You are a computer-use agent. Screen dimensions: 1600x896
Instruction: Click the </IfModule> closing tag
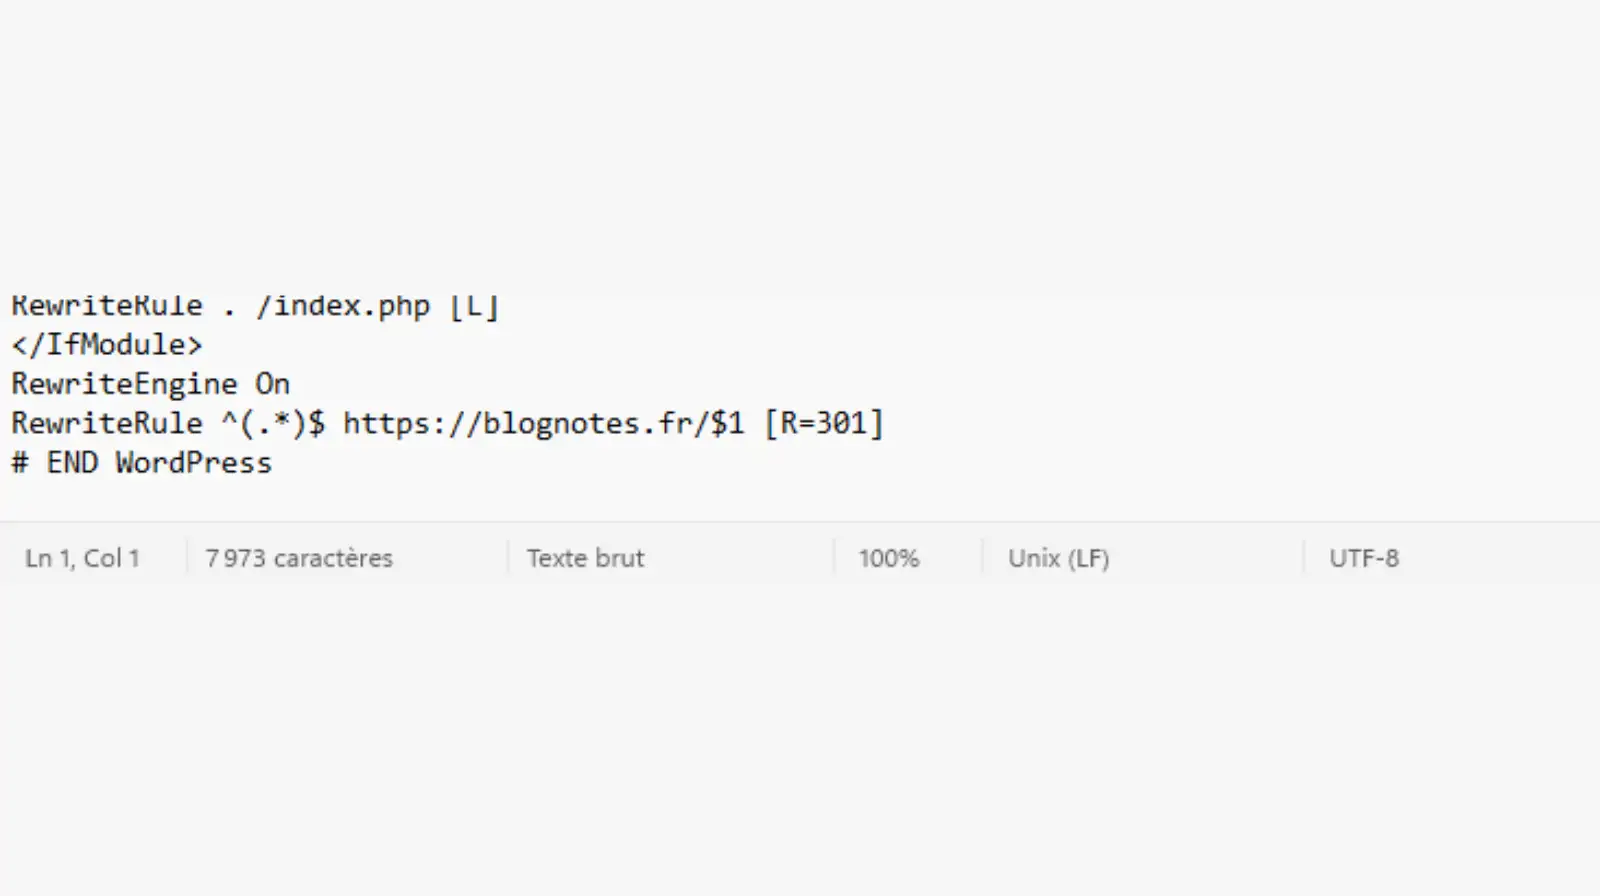tap(106, 345)
